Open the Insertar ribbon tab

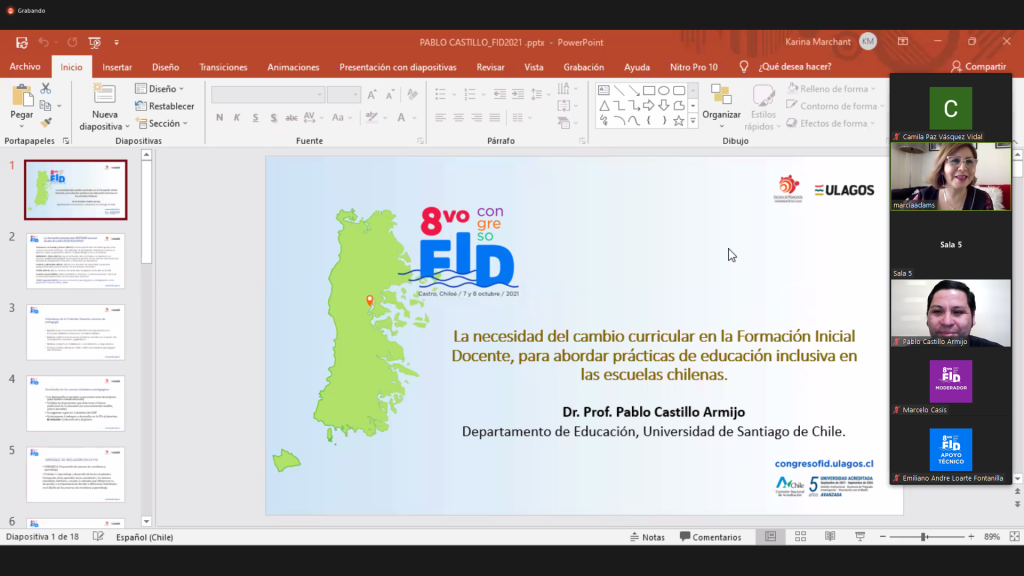click(117, 67)
